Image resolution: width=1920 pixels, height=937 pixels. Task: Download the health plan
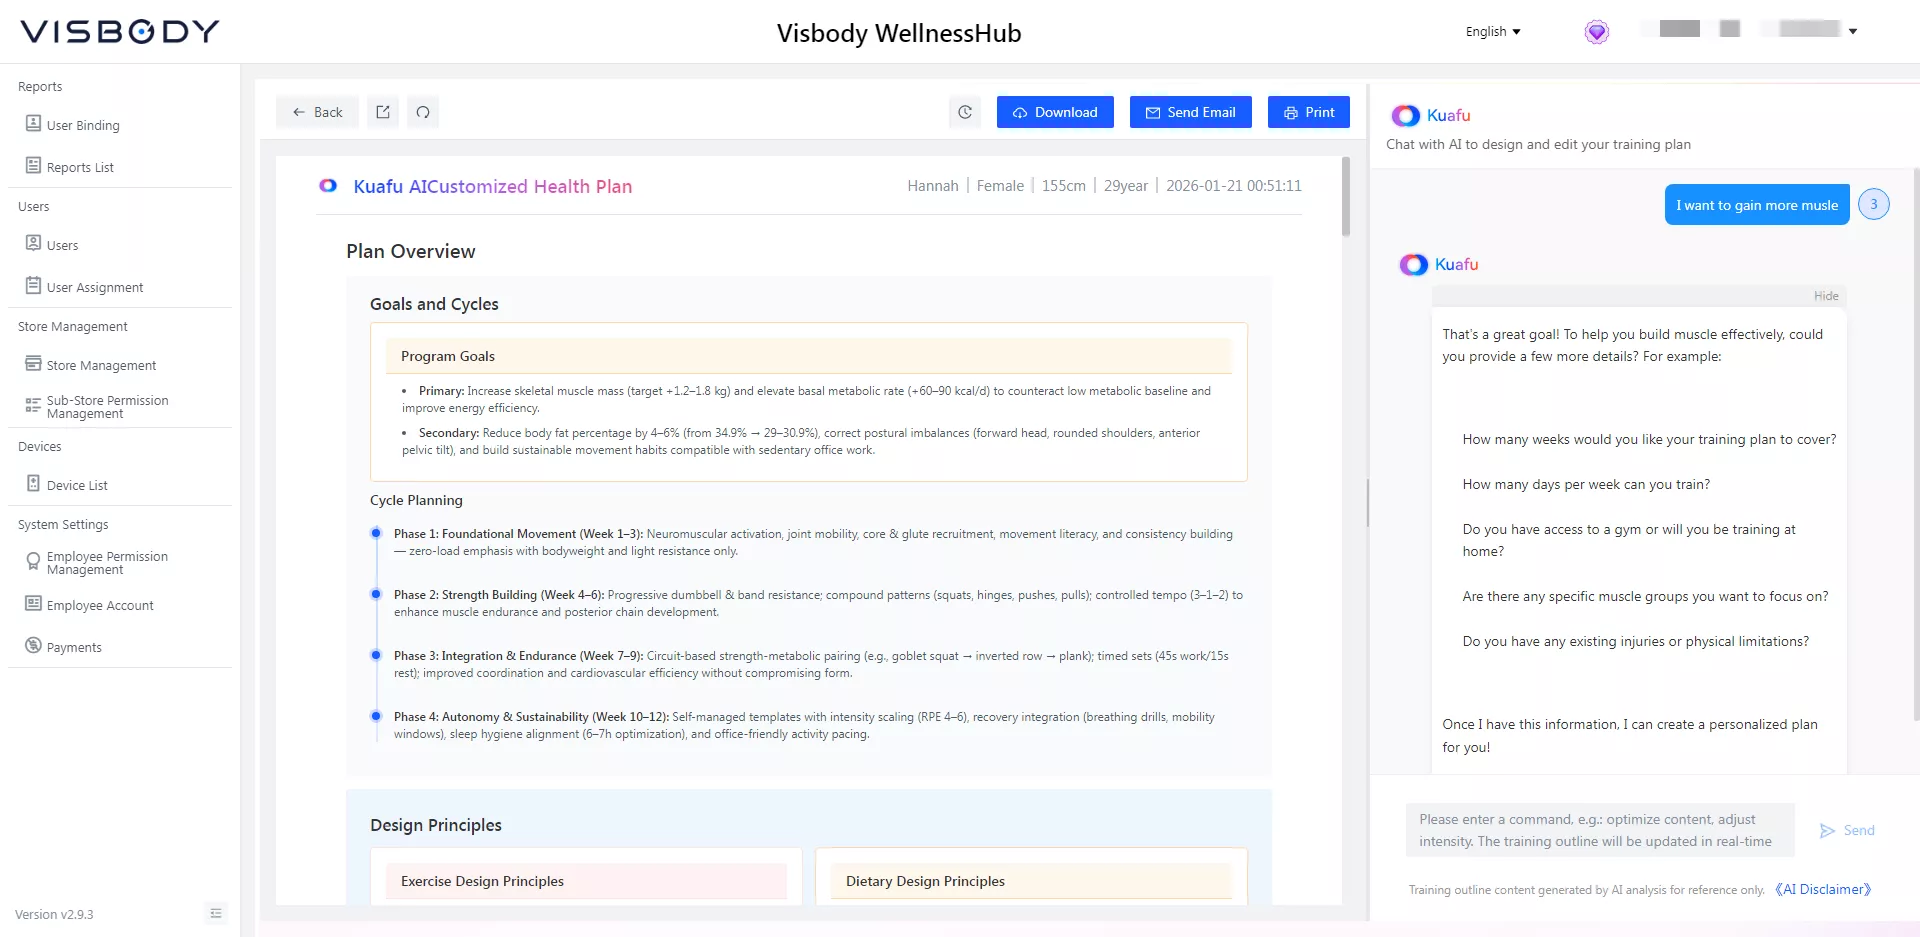click(1054, 112)
